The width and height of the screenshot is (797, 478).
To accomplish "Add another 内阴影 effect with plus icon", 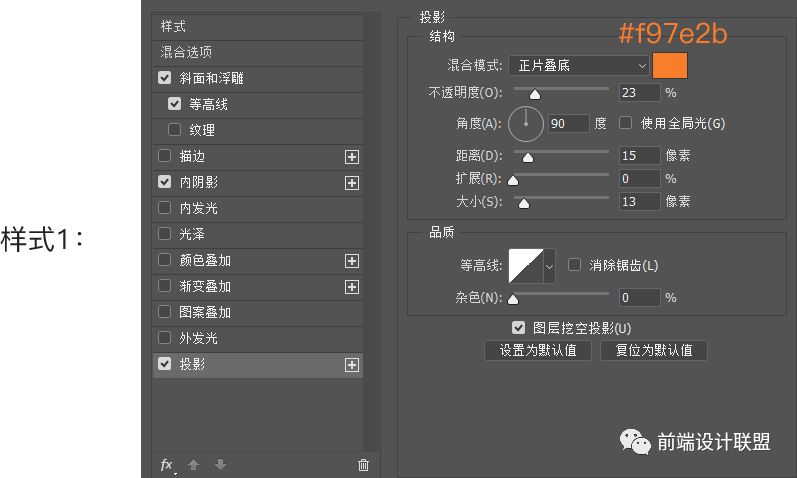I will pyautogui.click(x=352, y=183).
